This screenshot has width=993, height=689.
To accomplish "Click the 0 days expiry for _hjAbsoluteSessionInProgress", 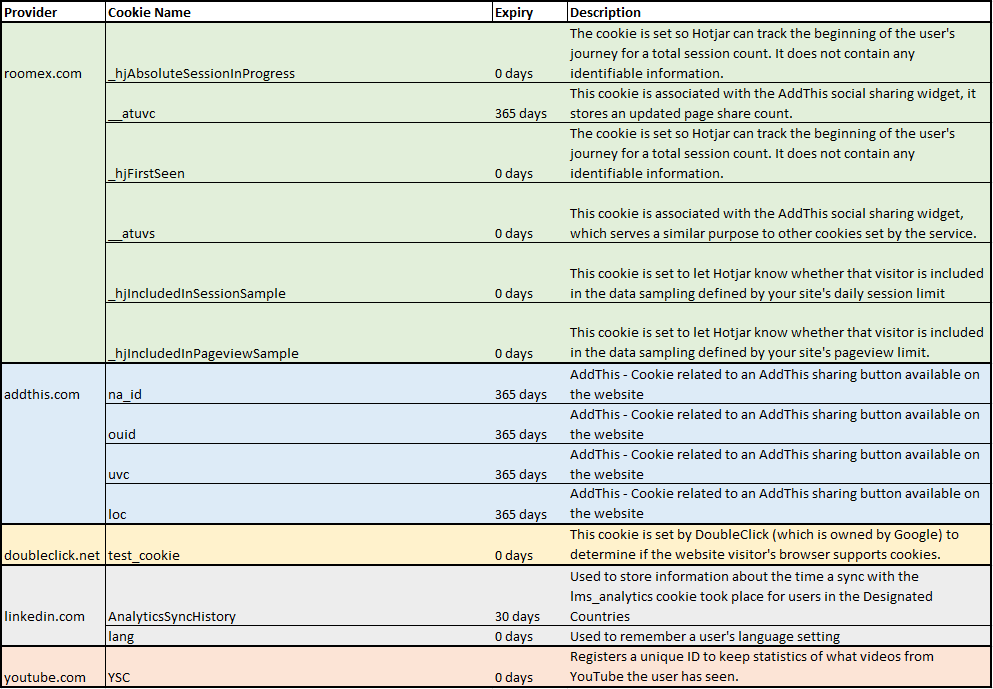I will click(530, 53).
